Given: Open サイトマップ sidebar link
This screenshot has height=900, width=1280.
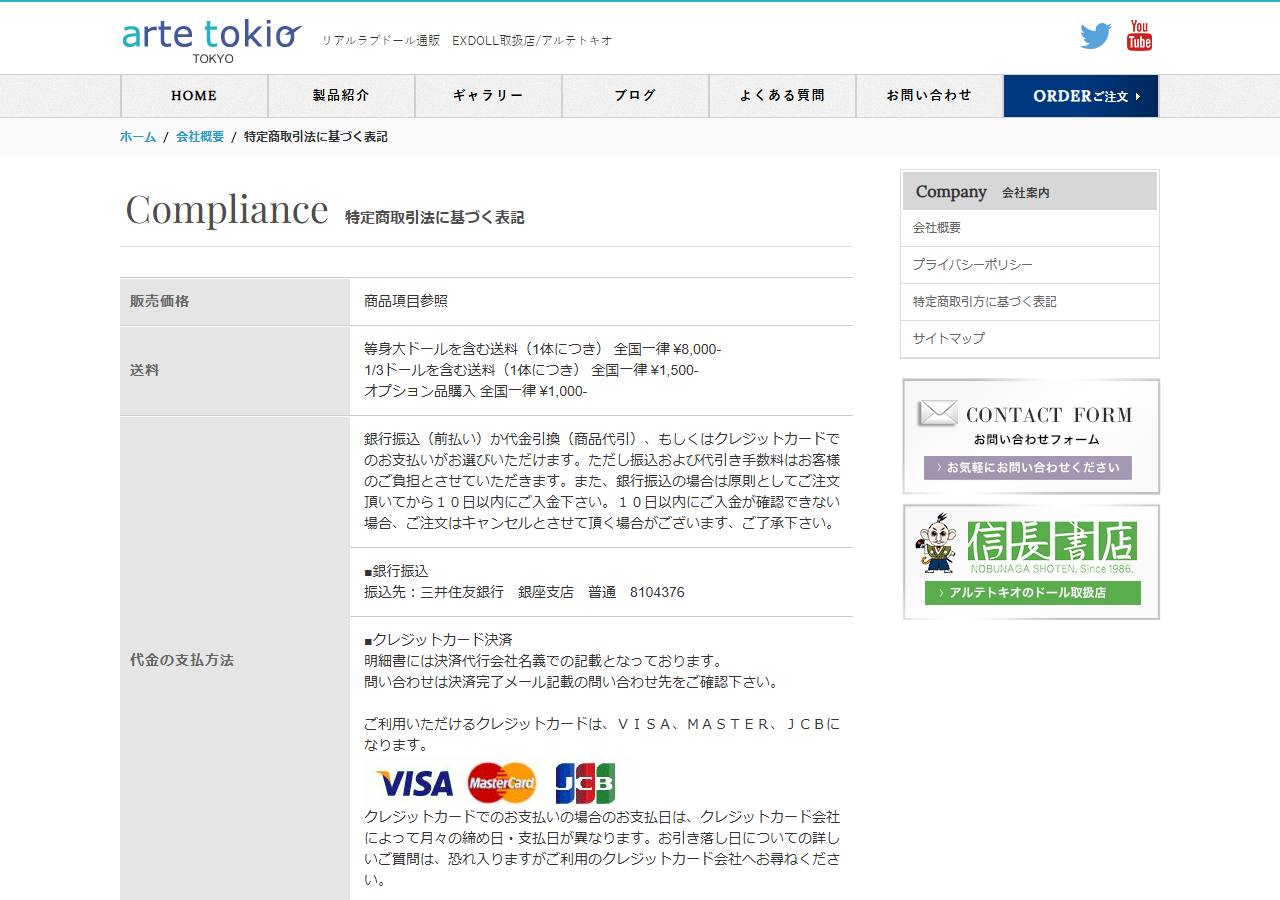Looking at the screenshot, I should pyautogui.click(x=1030, y=339).
